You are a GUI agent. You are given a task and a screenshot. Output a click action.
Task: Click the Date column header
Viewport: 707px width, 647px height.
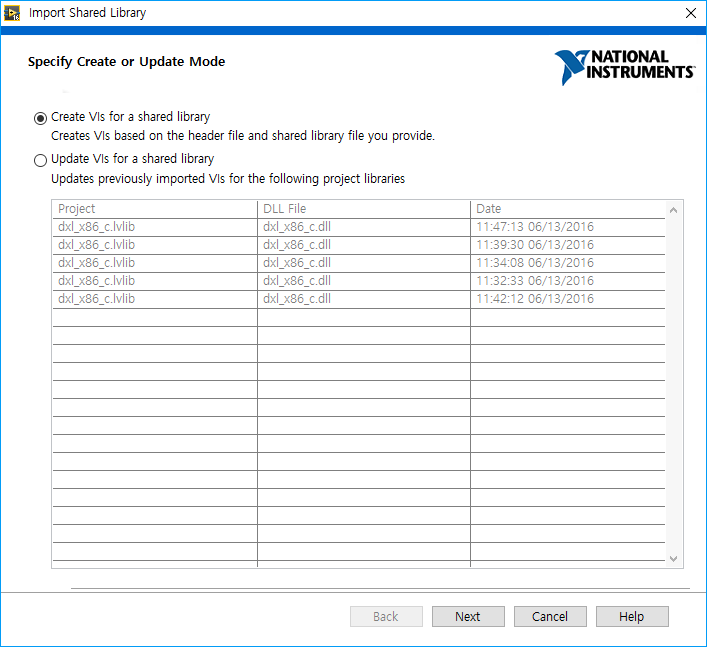click(x=567, y=209)
